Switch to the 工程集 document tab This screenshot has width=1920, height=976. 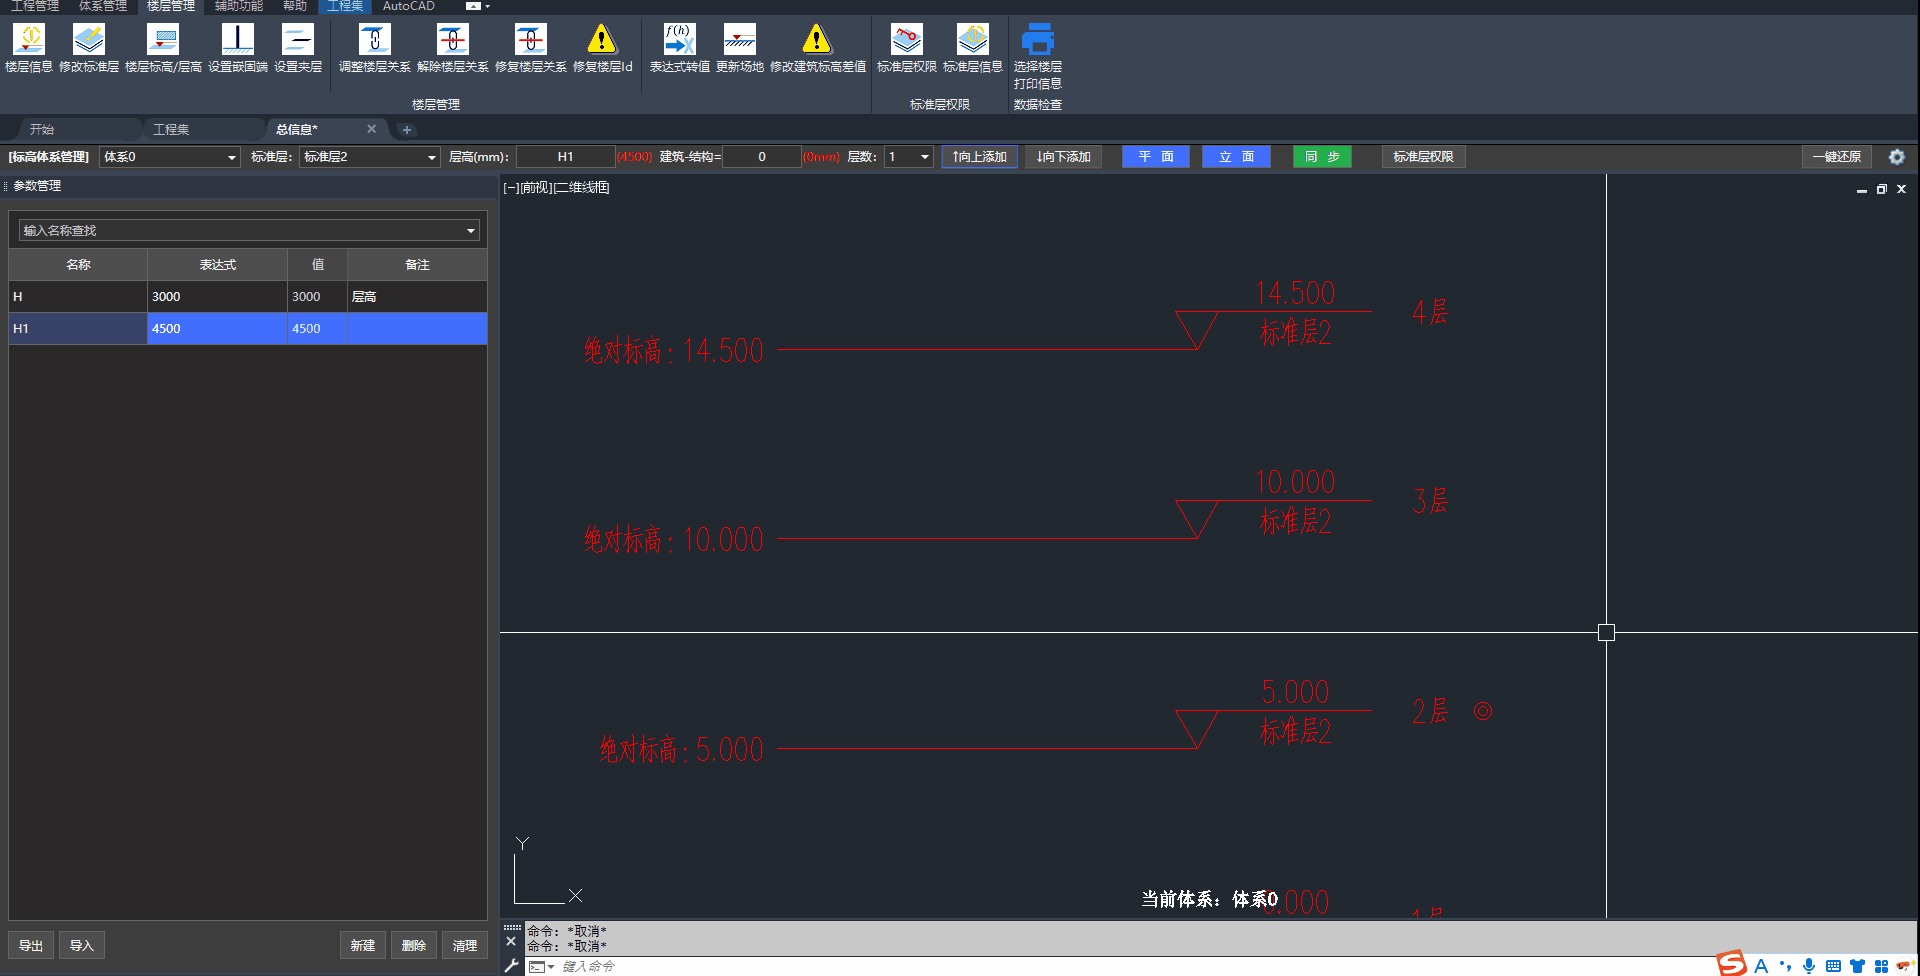click(171, 129)
